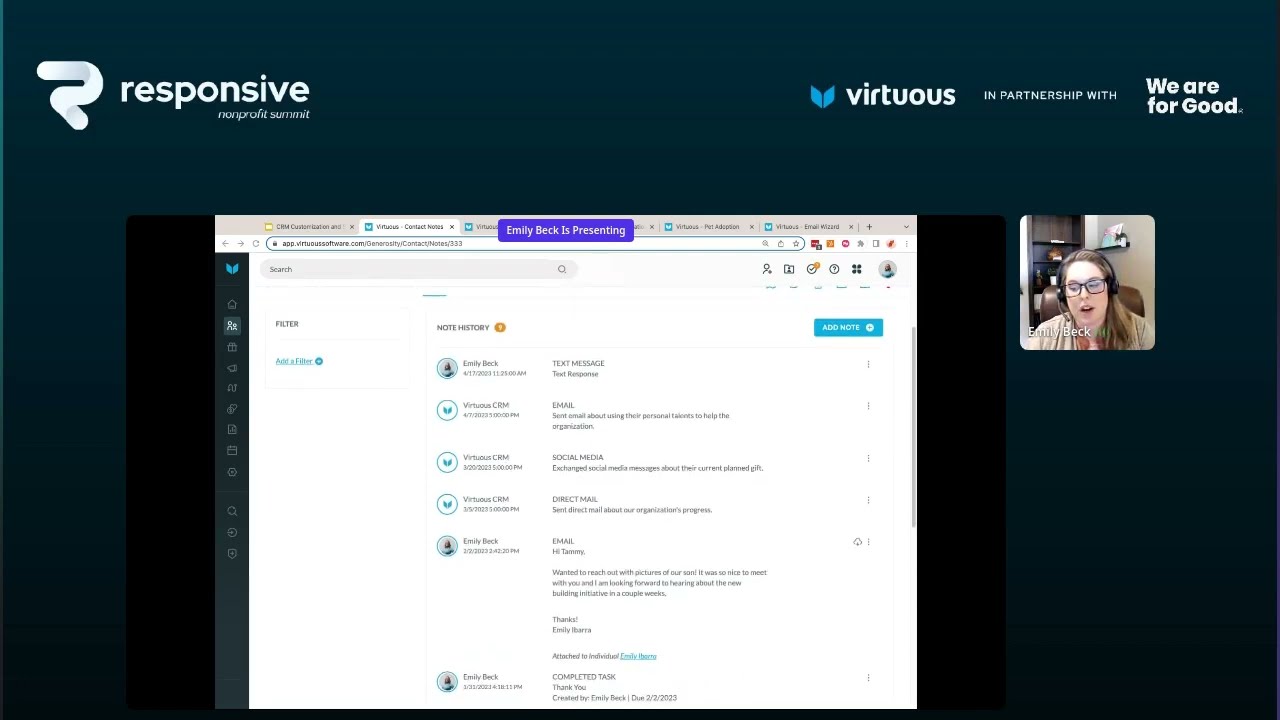Click the Virtuous Search field
Screen dimensions: 1280x720
(417, 269)
